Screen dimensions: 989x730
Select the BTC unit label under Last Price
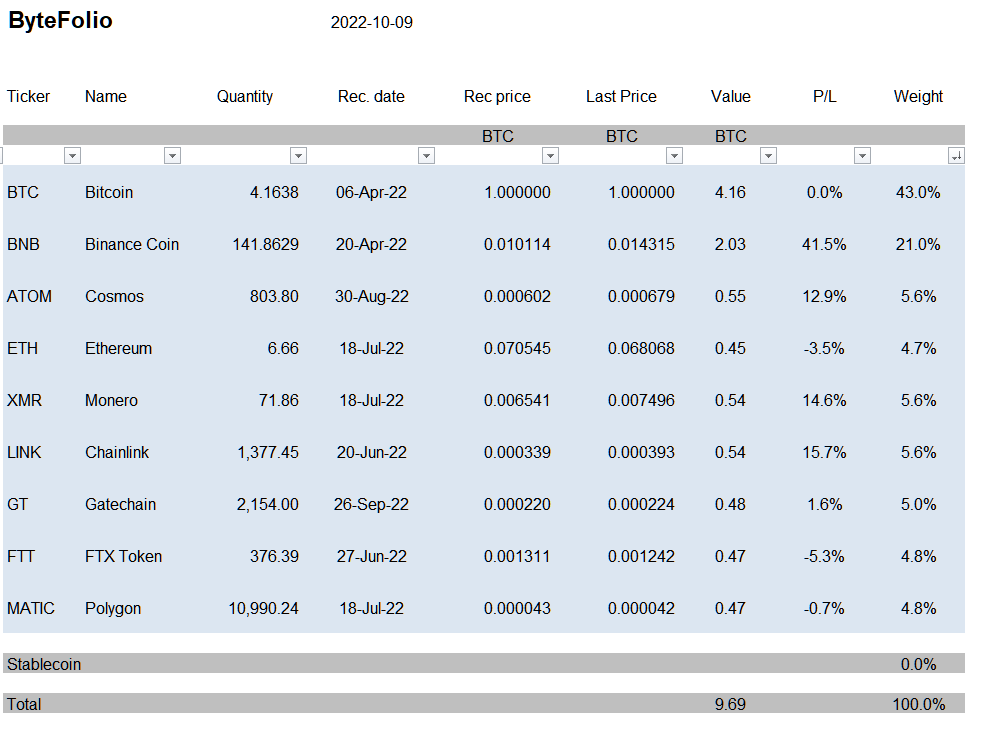pos(622,136)
